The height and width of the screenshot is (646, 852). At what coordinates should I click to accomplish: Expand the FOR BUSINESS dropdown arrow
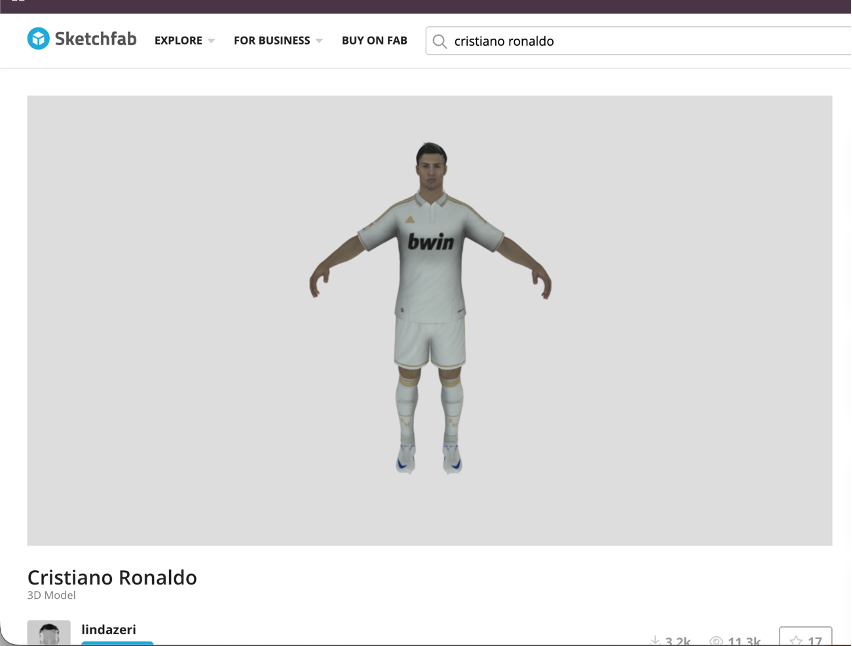(x=319, y=41)
